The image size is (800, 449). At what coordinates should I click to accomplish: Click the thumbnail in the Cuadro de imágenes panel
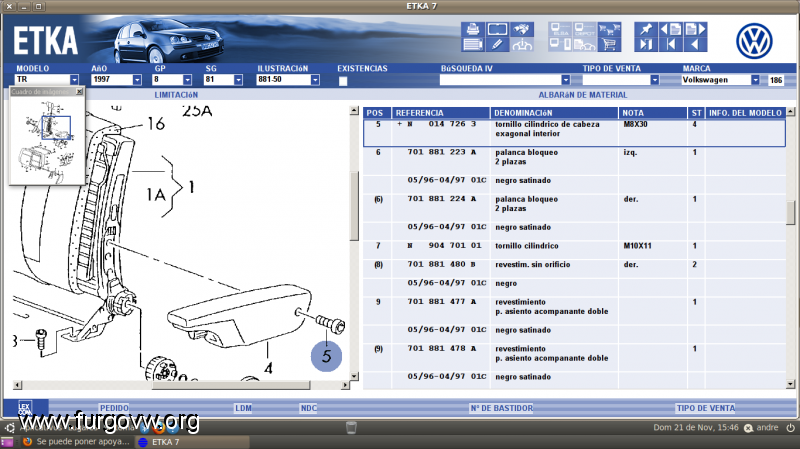(x=47, y=141)
